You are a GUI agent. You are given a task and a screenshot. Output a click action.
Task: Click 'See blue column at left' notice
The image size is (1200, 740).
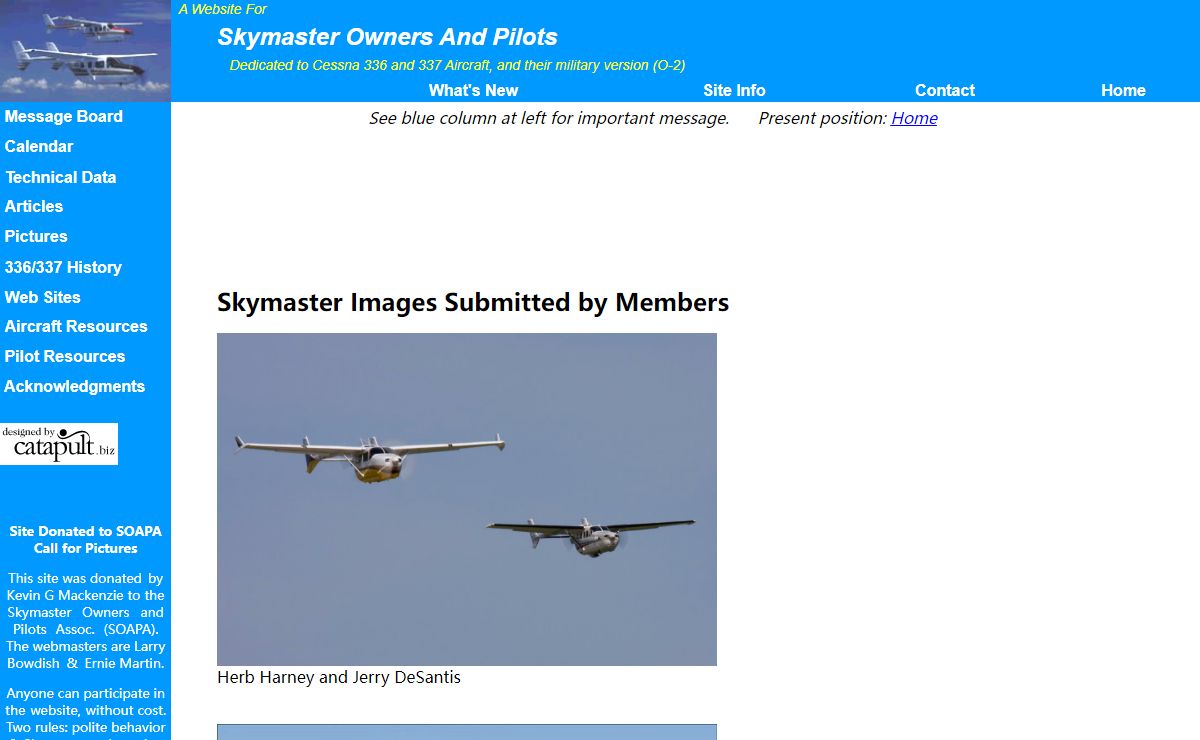(549, 118)
